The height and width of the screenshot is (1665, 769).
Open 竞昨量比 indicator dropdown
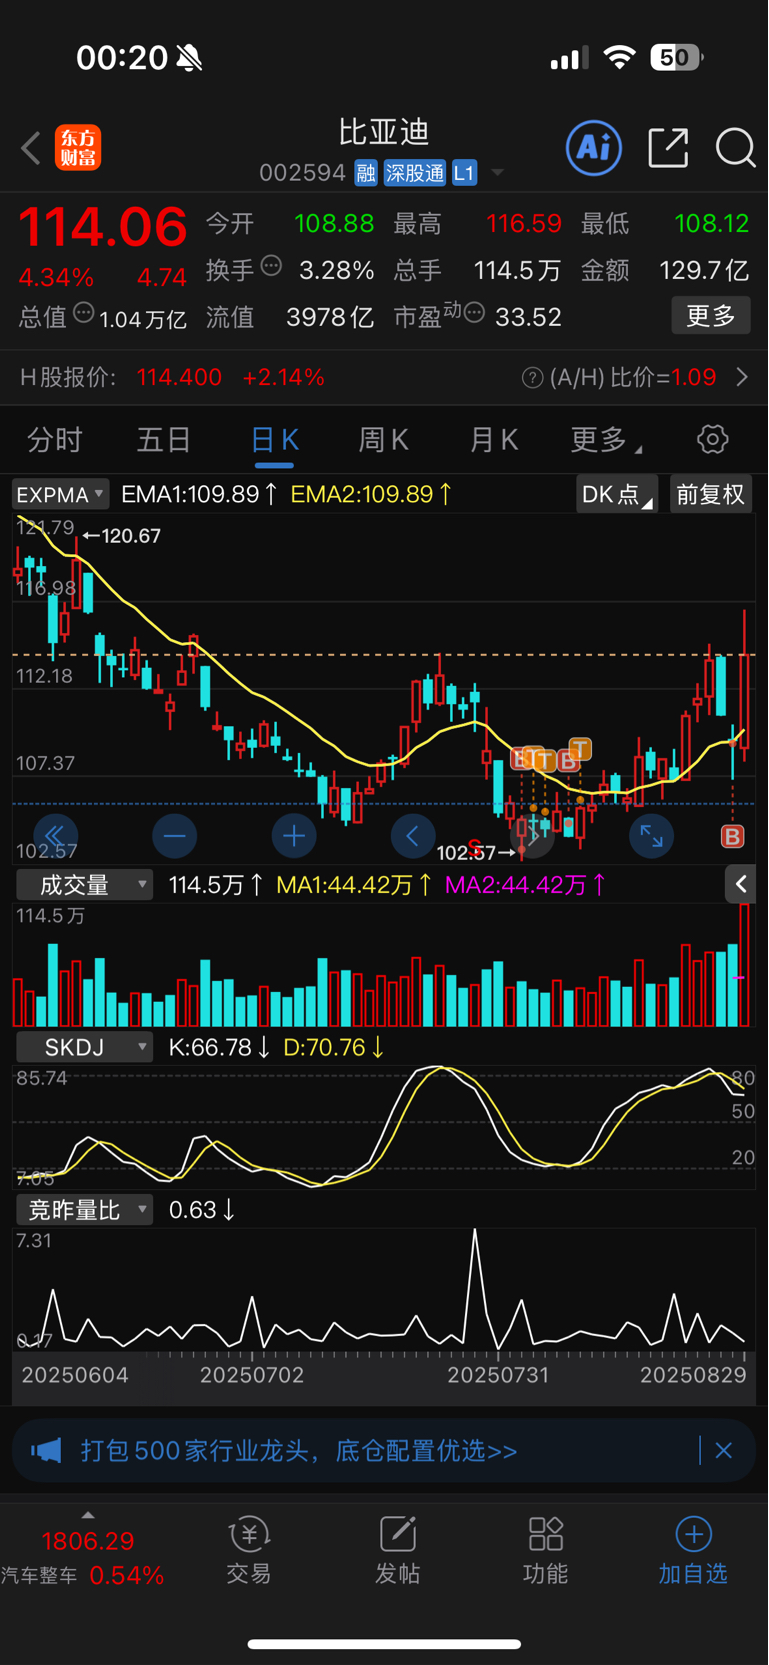click(85, 1210)
